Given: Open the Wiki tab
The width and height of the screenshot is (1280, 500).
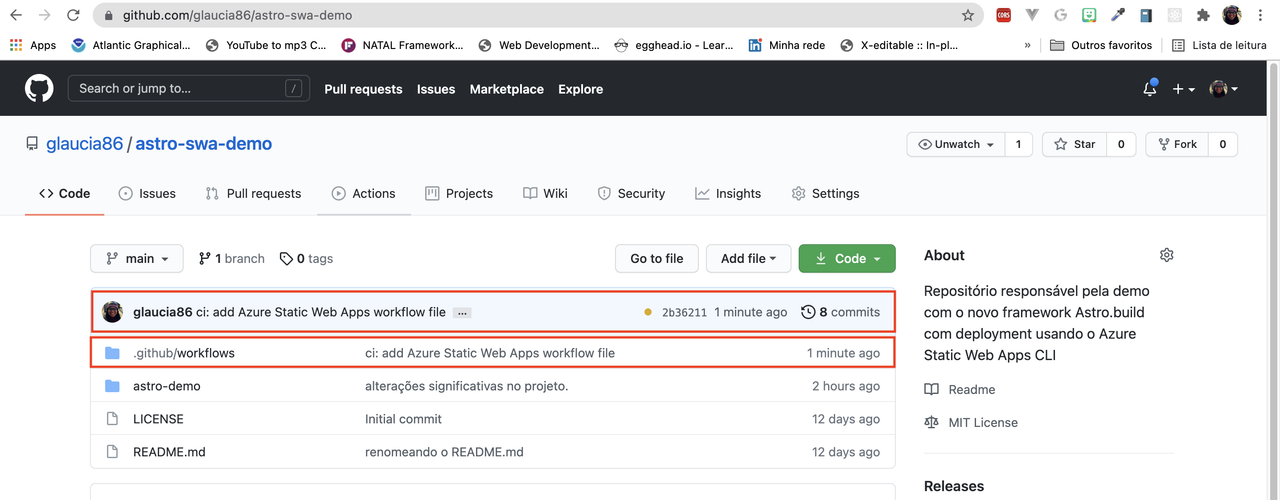Looking at the screenshot, I should pos(545,193).
